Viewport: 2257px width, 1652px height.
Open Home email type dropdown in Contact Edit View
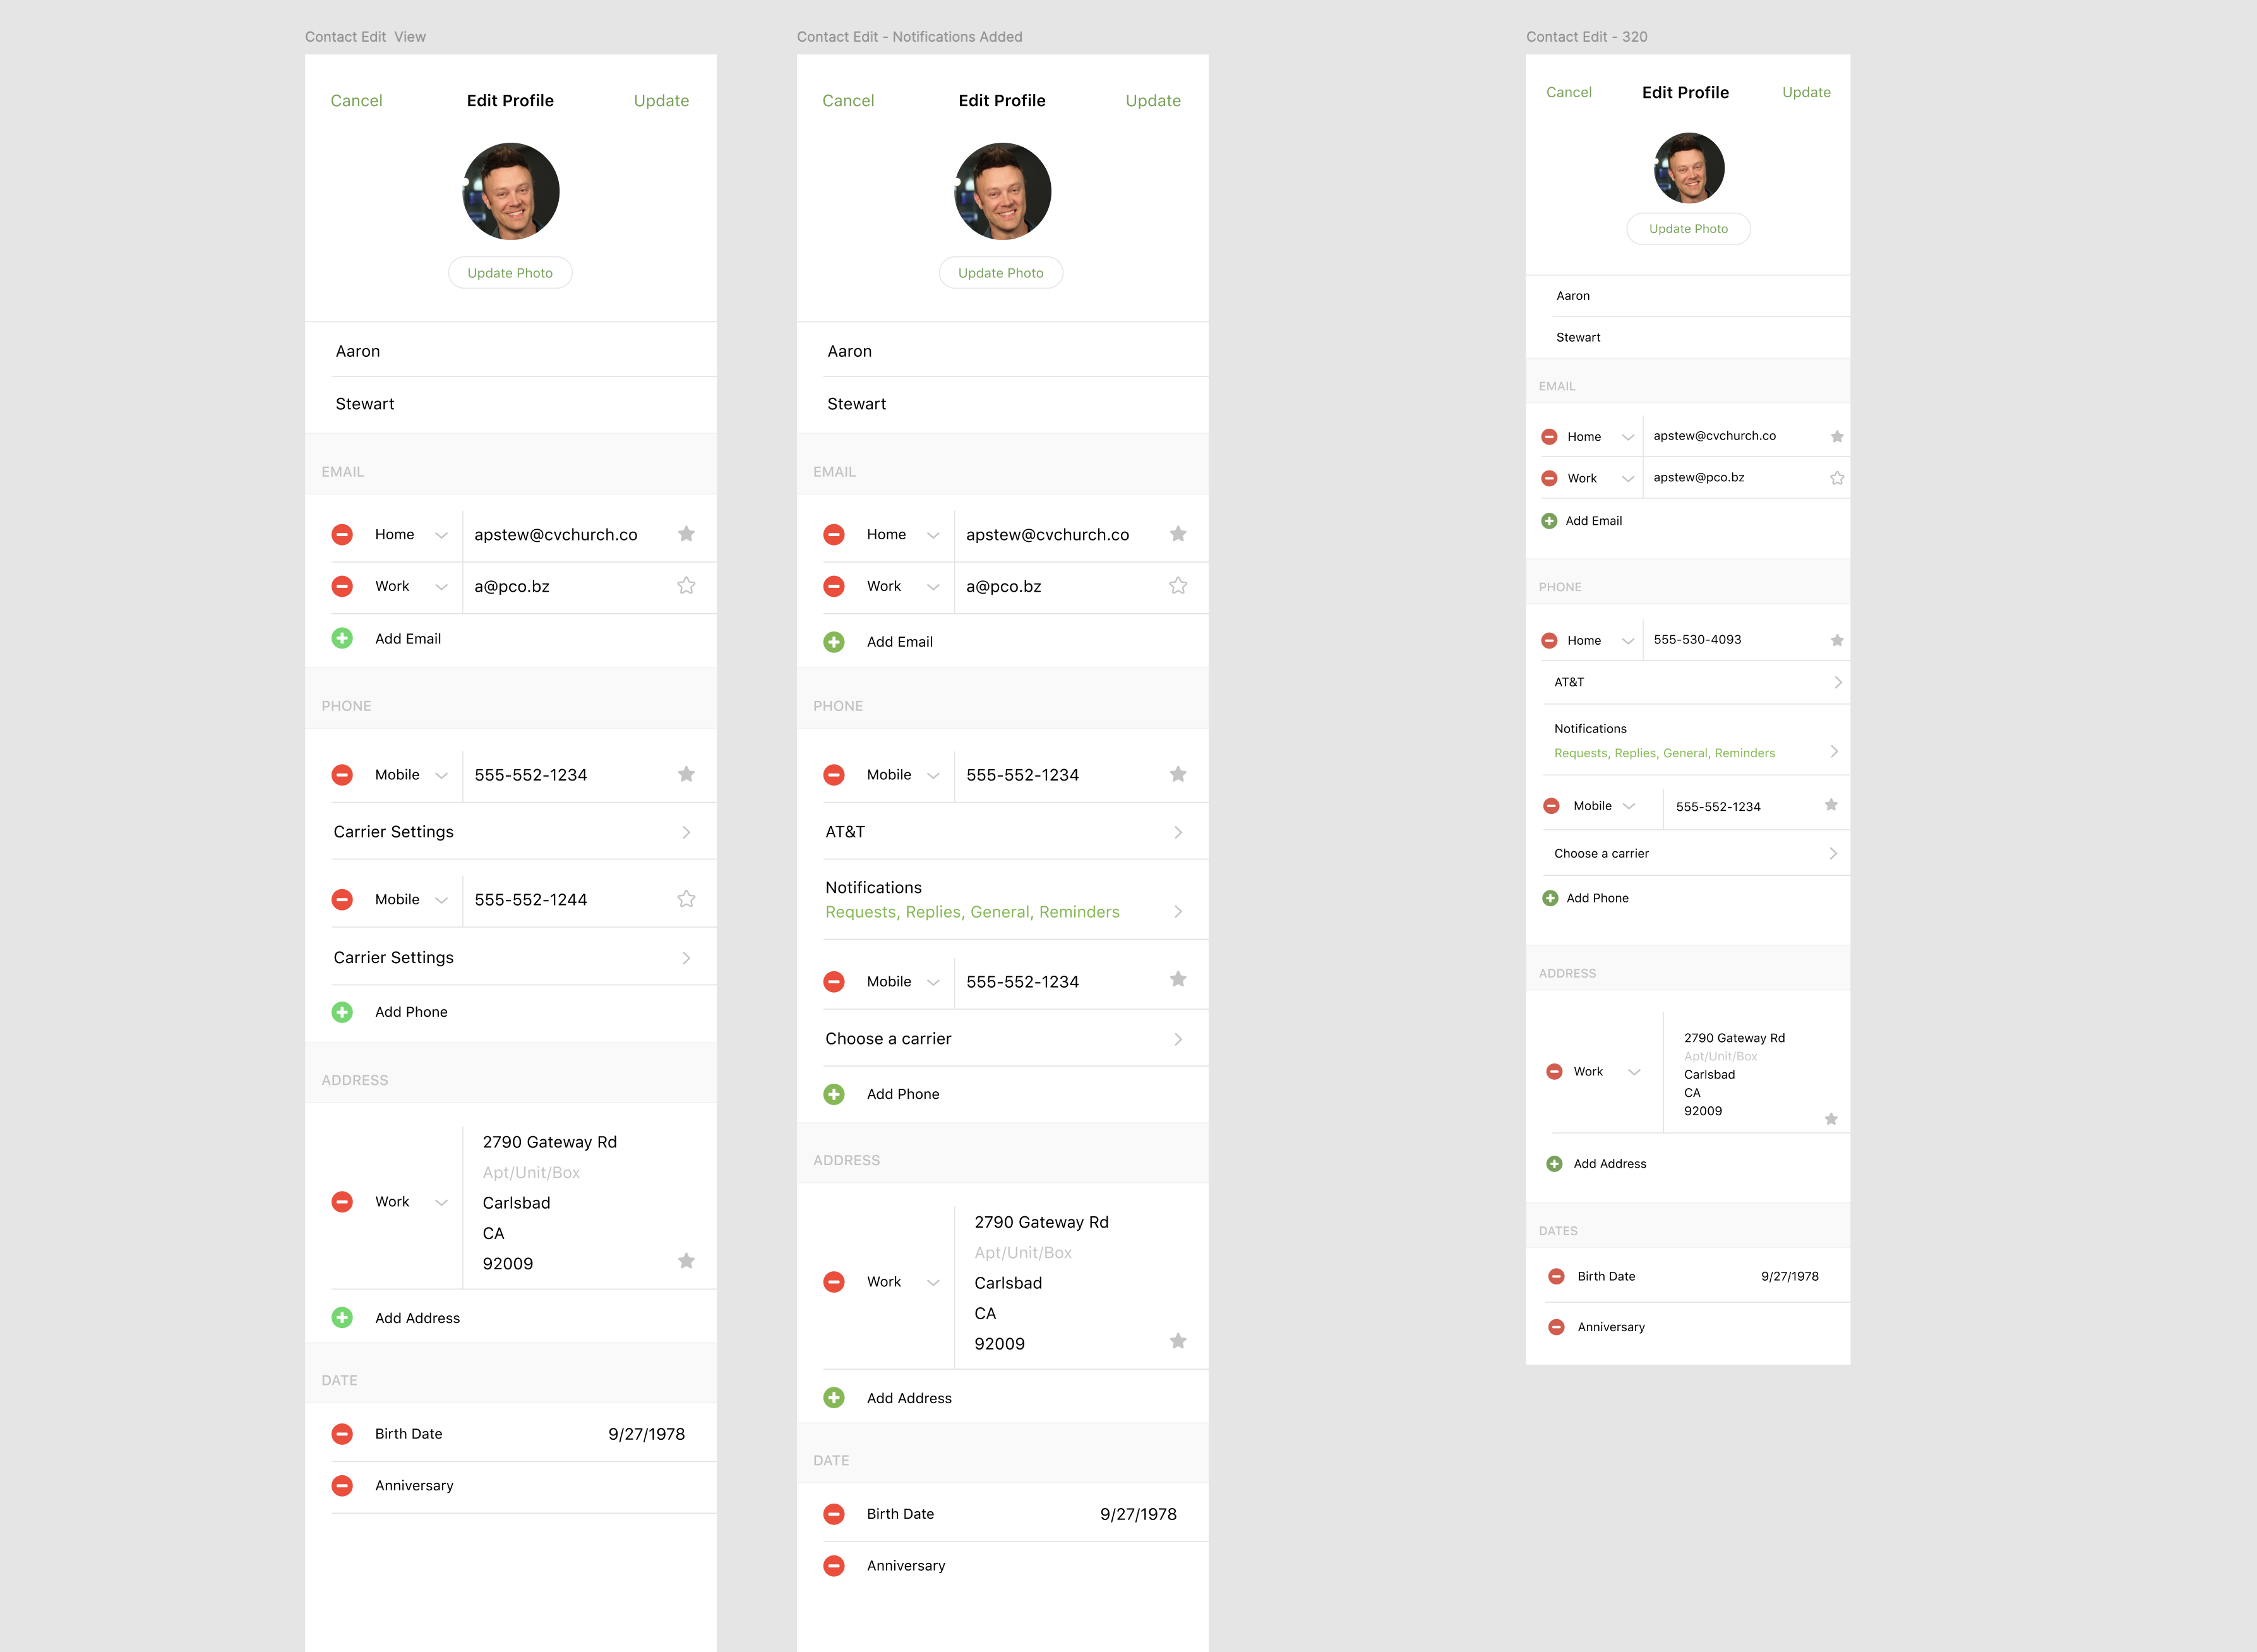[441, 536]
